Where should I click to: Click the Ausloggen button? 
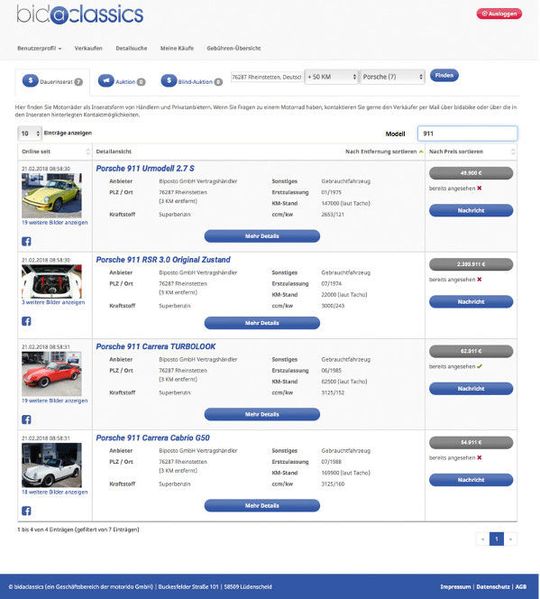tap(499, 14)
